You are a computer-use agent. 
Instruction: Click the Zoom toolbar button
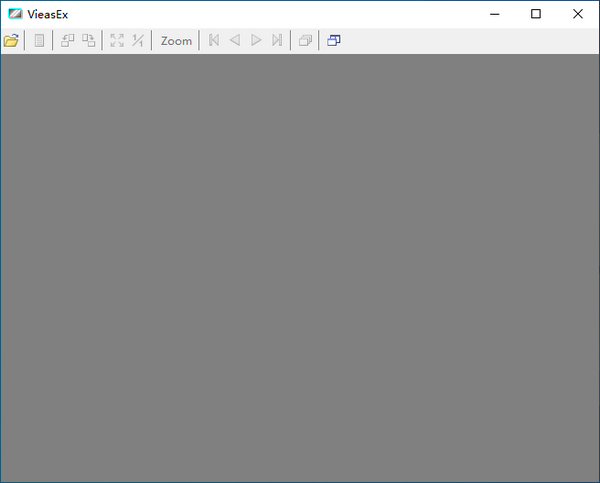tap(176, 41)
